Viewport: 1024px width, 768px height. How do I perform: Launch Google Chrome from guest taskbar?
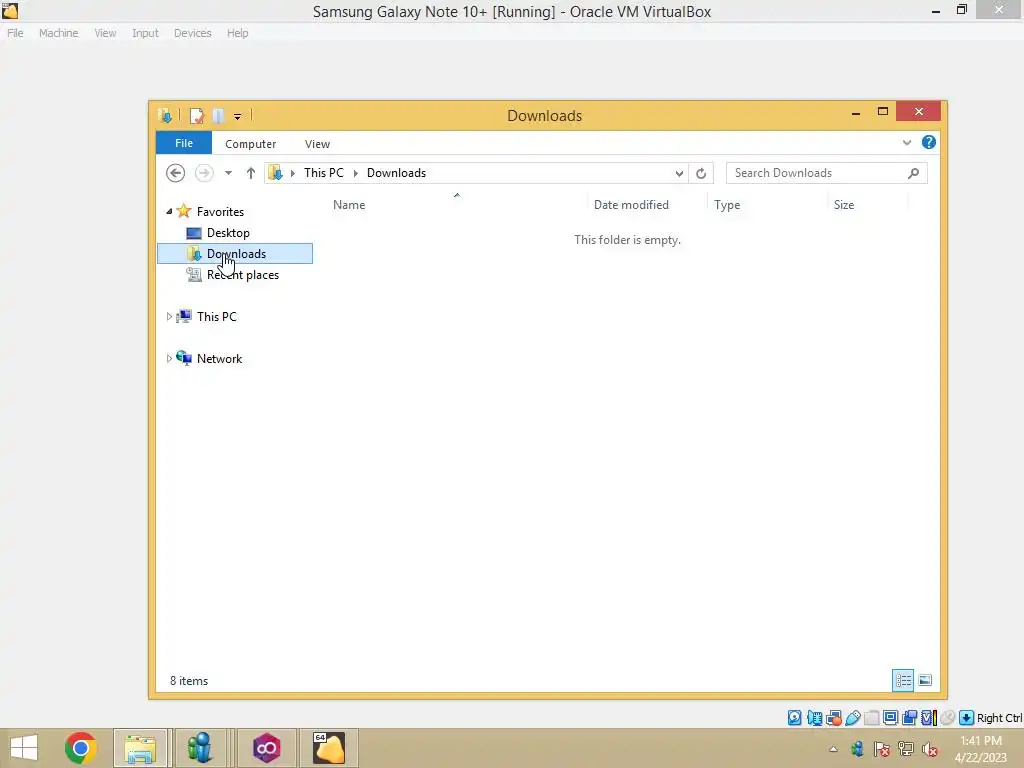[81, 748]
